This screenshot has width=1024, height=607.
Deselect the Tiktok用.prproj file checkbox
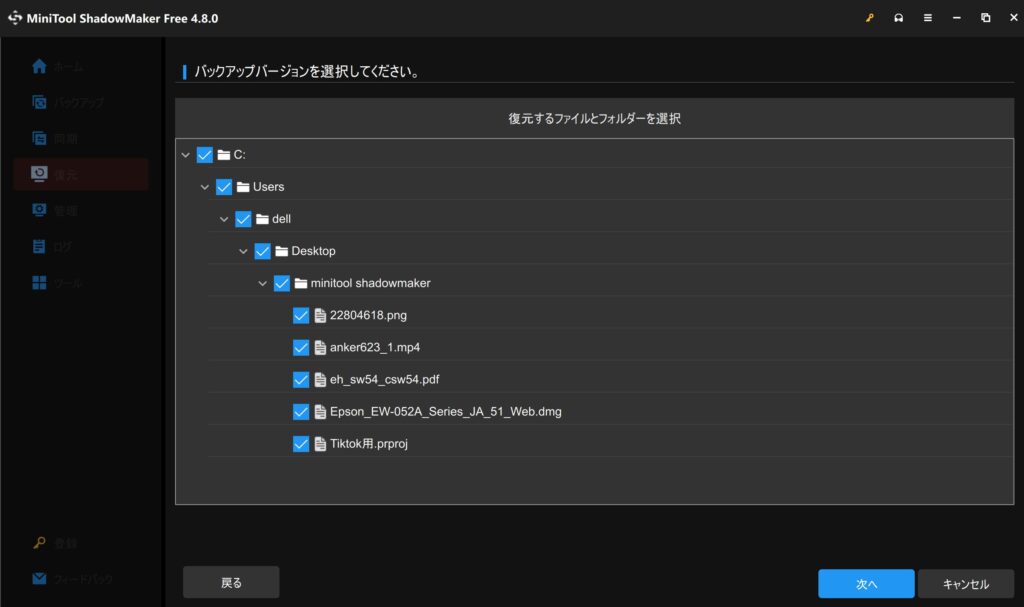[301, 443]
